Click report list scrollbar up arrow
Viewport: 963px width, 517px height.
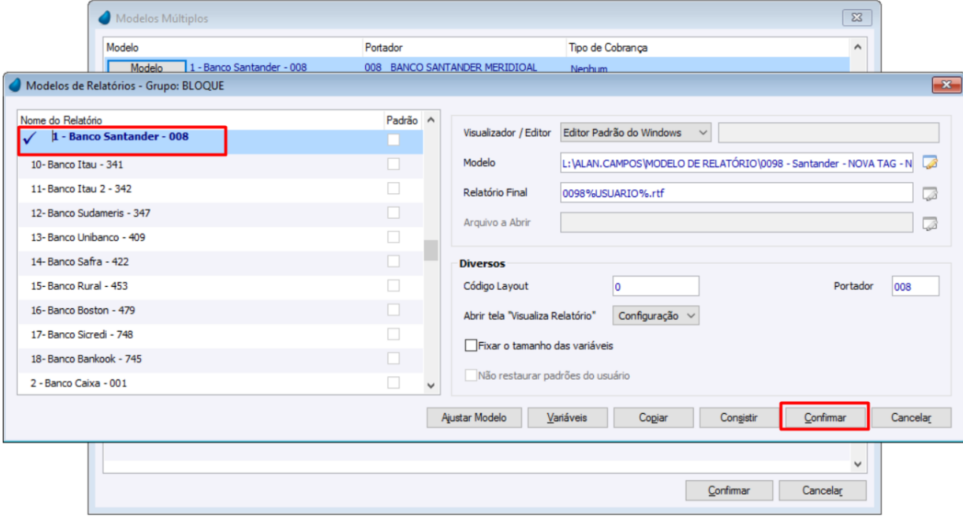(431, 120)
